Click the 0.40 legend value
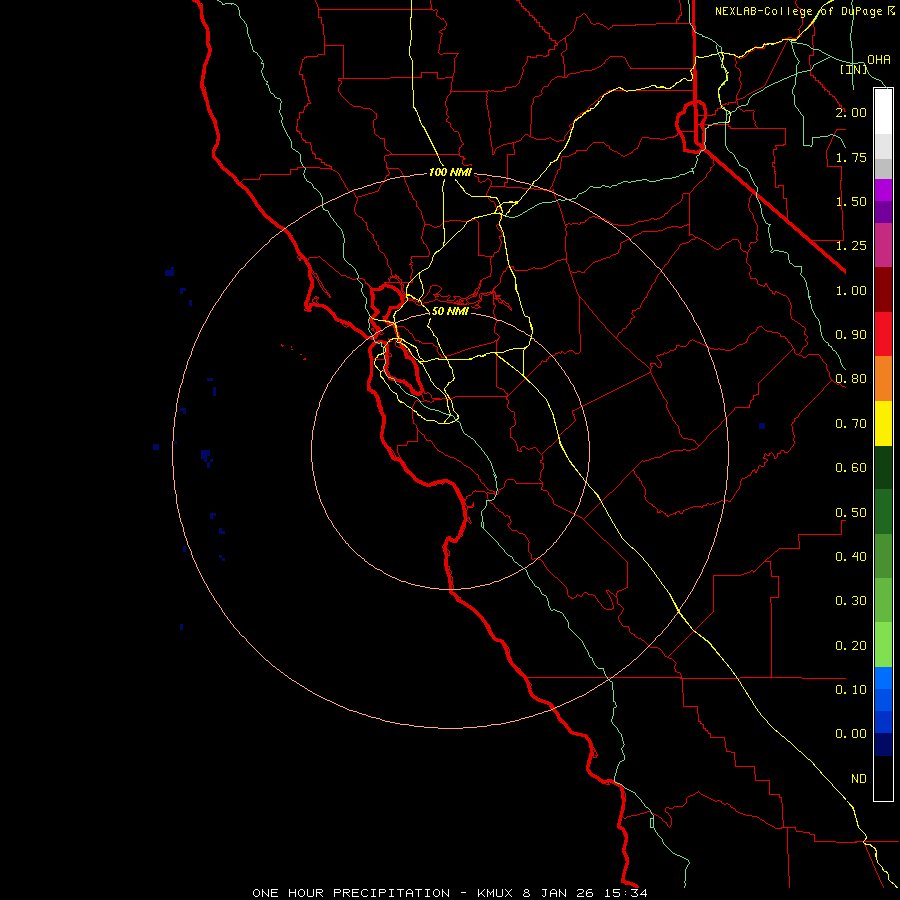The image size is (900, 900). tap(851, 556)
